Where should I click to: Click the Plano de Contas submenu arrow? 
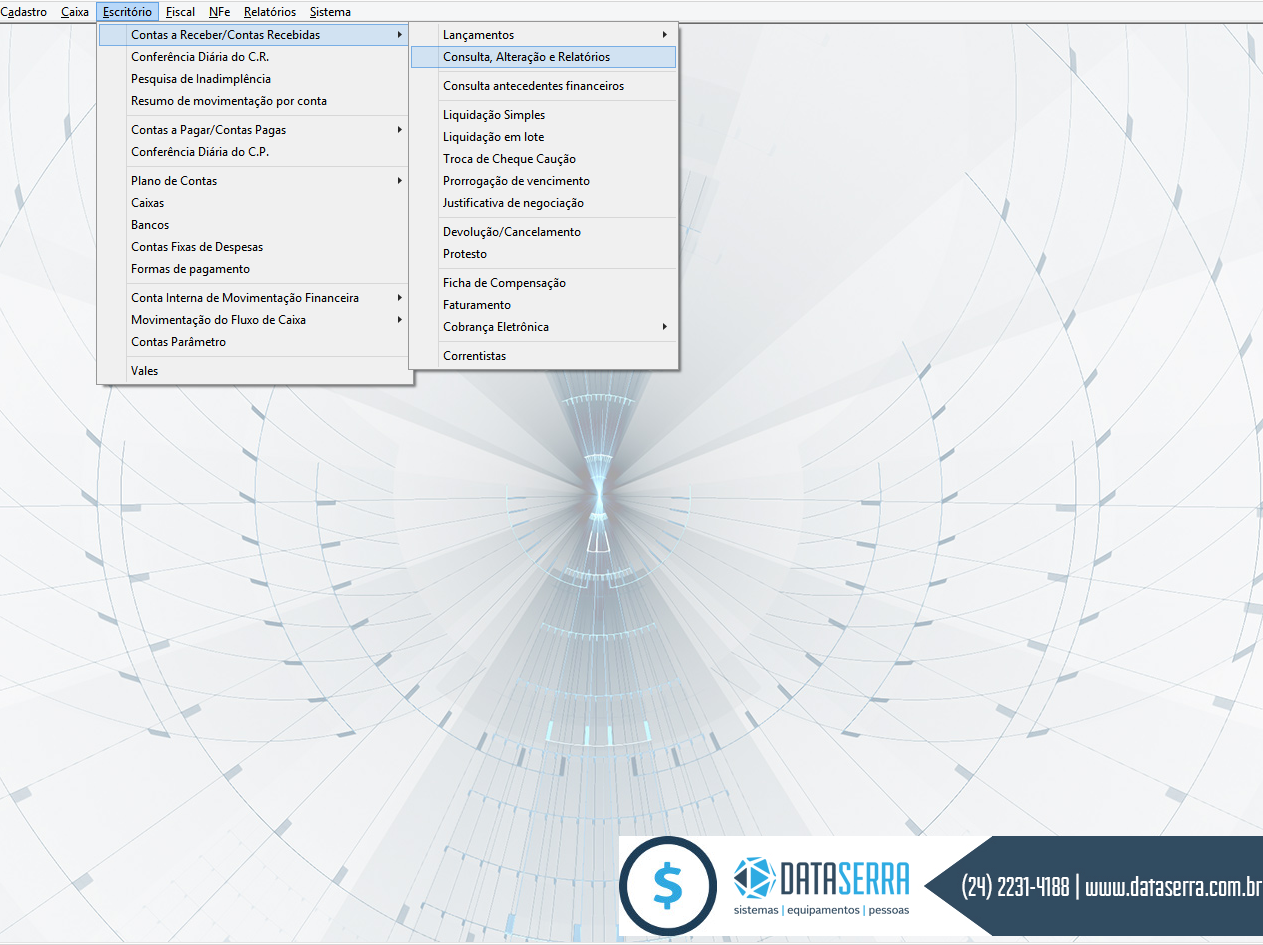[x=400, y=181]
